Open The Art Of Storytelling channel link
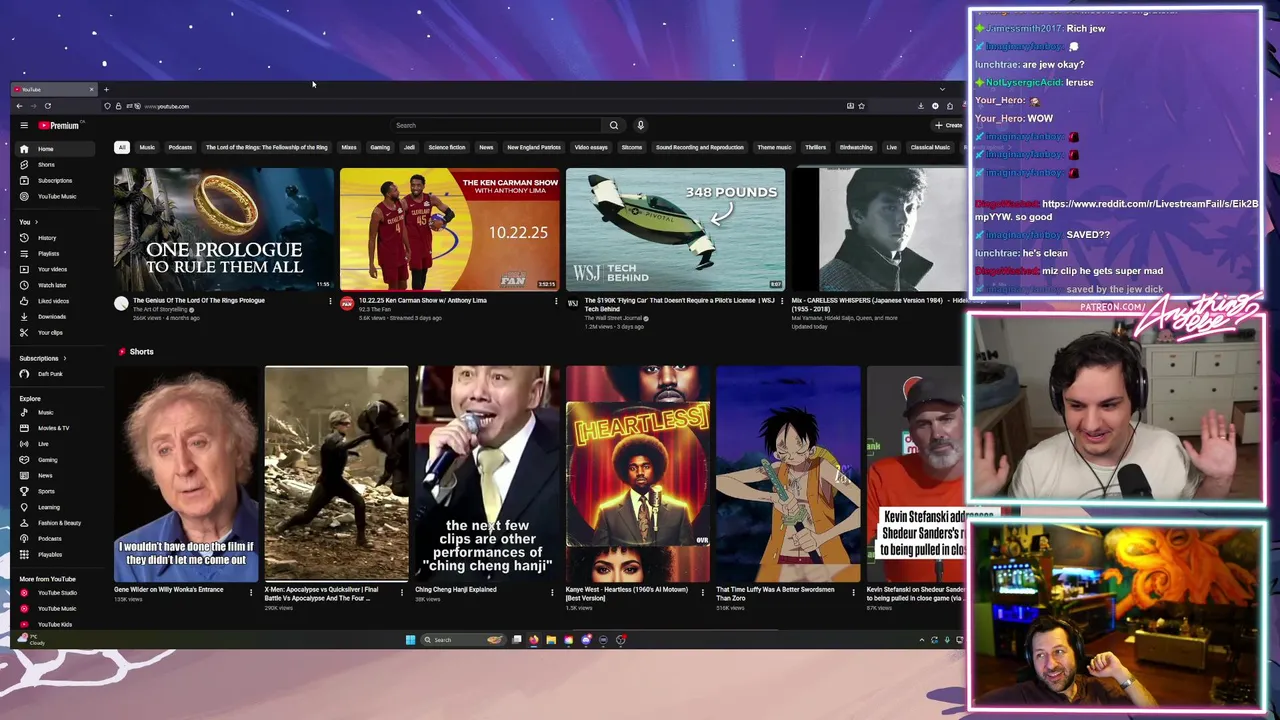The width and height of the screenshot is (1280, 720). pyautogui.click(x=160, y=310)
